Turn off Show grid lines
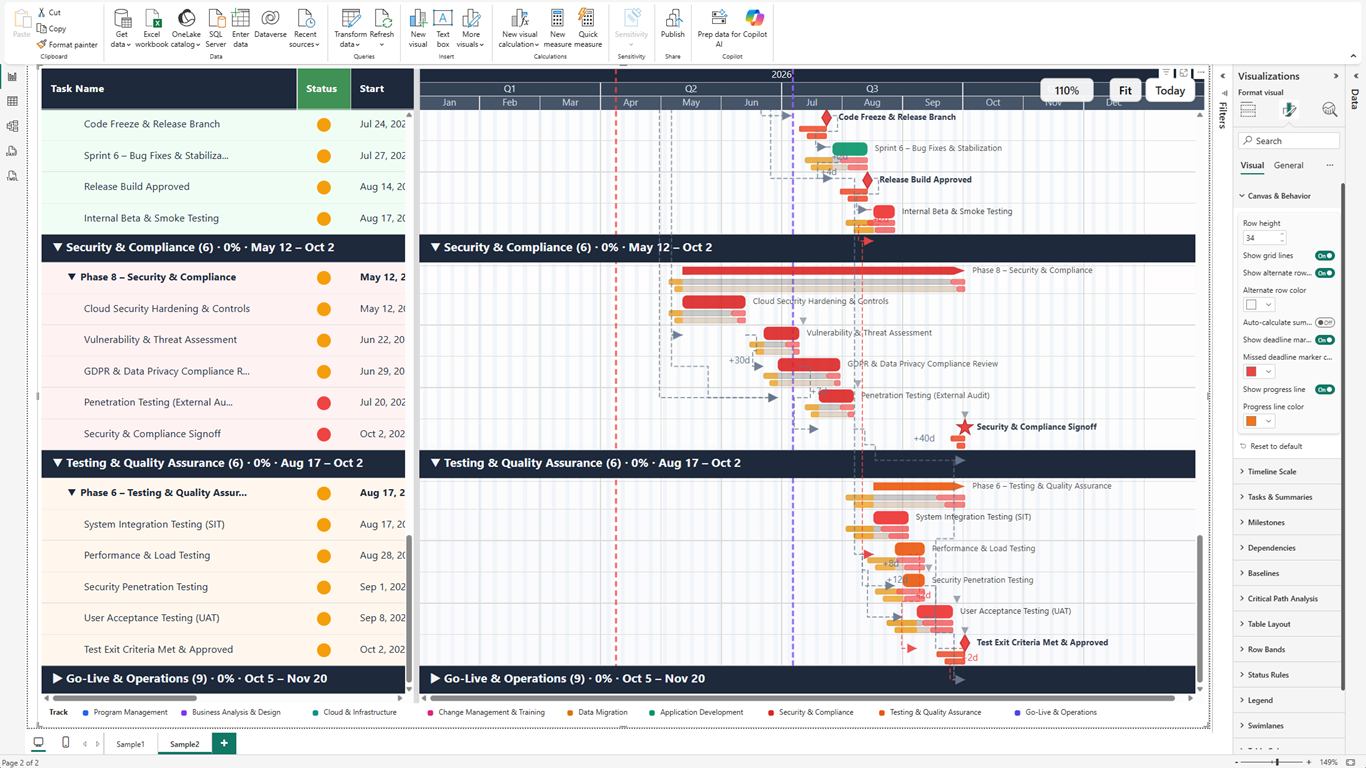Image resolution: width=1366 pixels, height=768 pixels. pos(1326,256)
